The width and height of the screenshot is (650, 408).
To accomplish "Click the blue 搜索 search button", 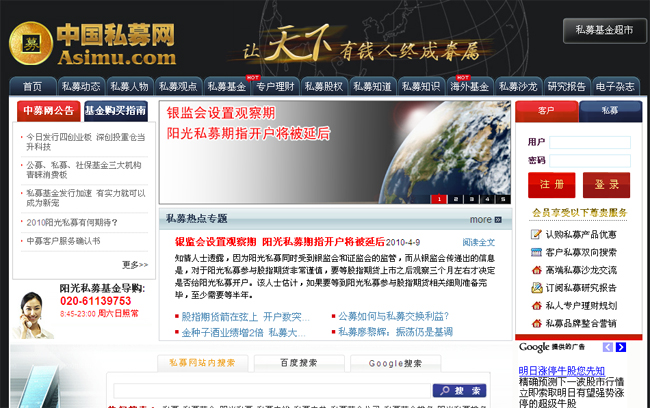I will tap(460, 390).
